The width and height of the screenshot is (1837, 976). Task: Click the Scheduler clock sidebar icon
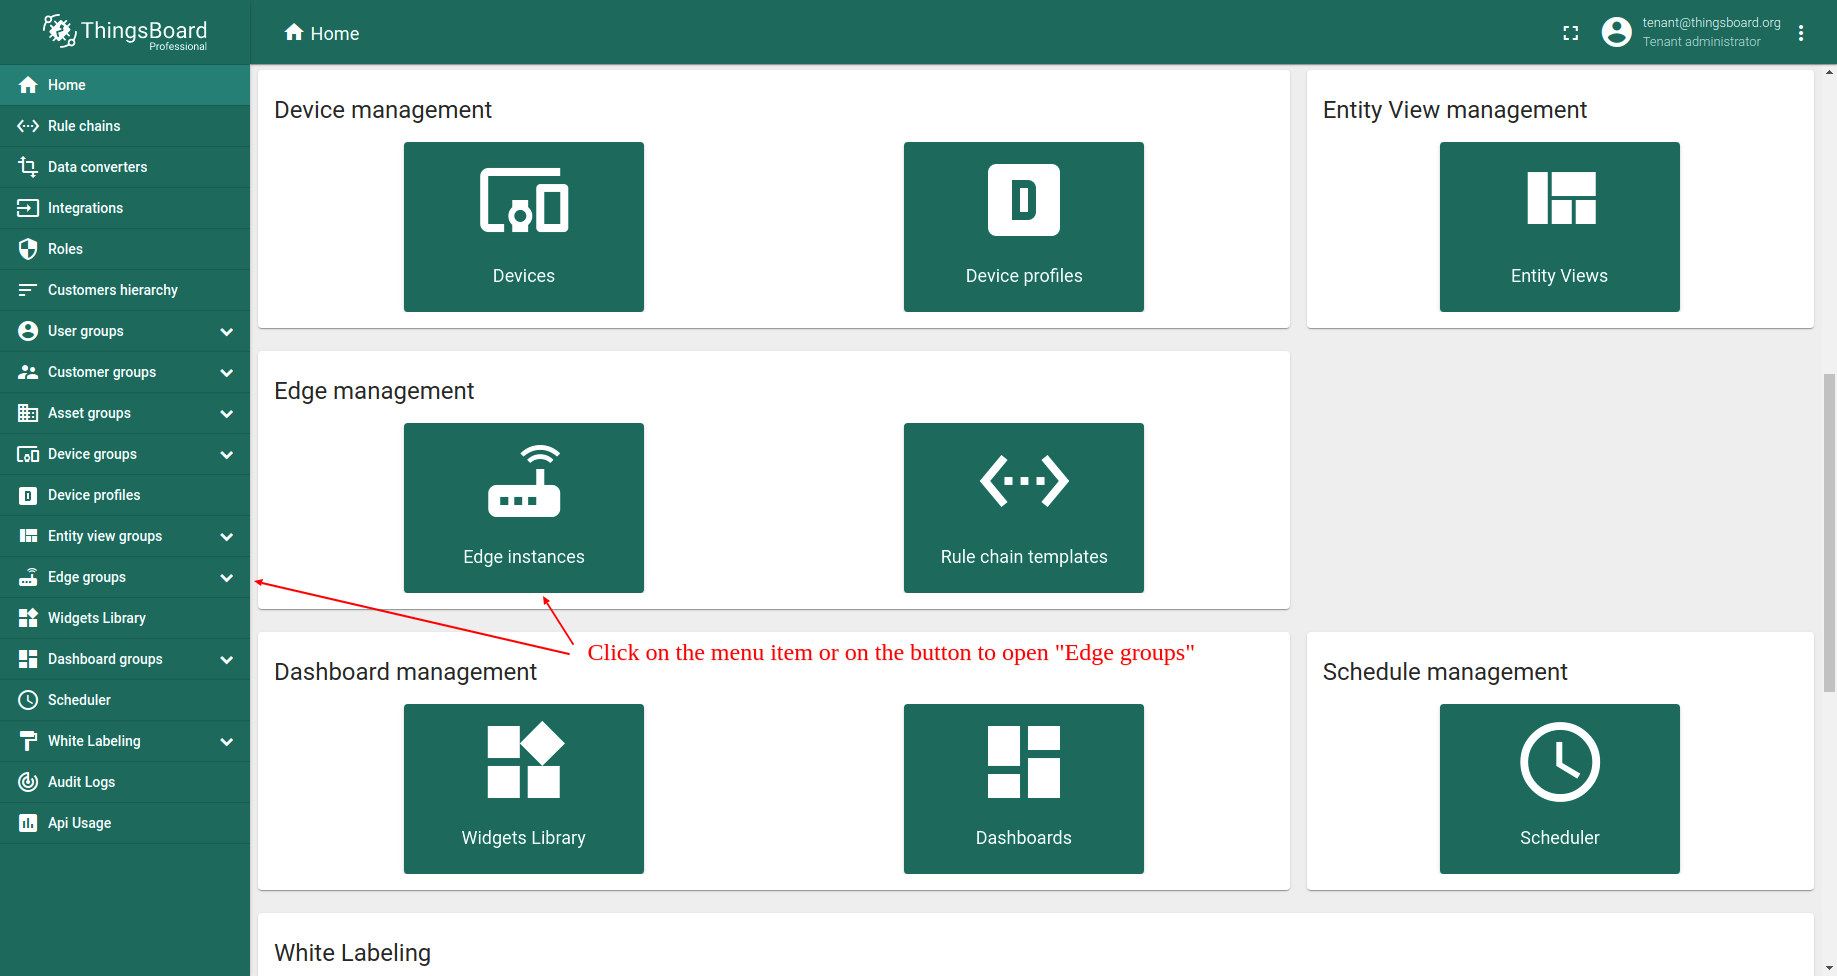click(x=28, y=700)
